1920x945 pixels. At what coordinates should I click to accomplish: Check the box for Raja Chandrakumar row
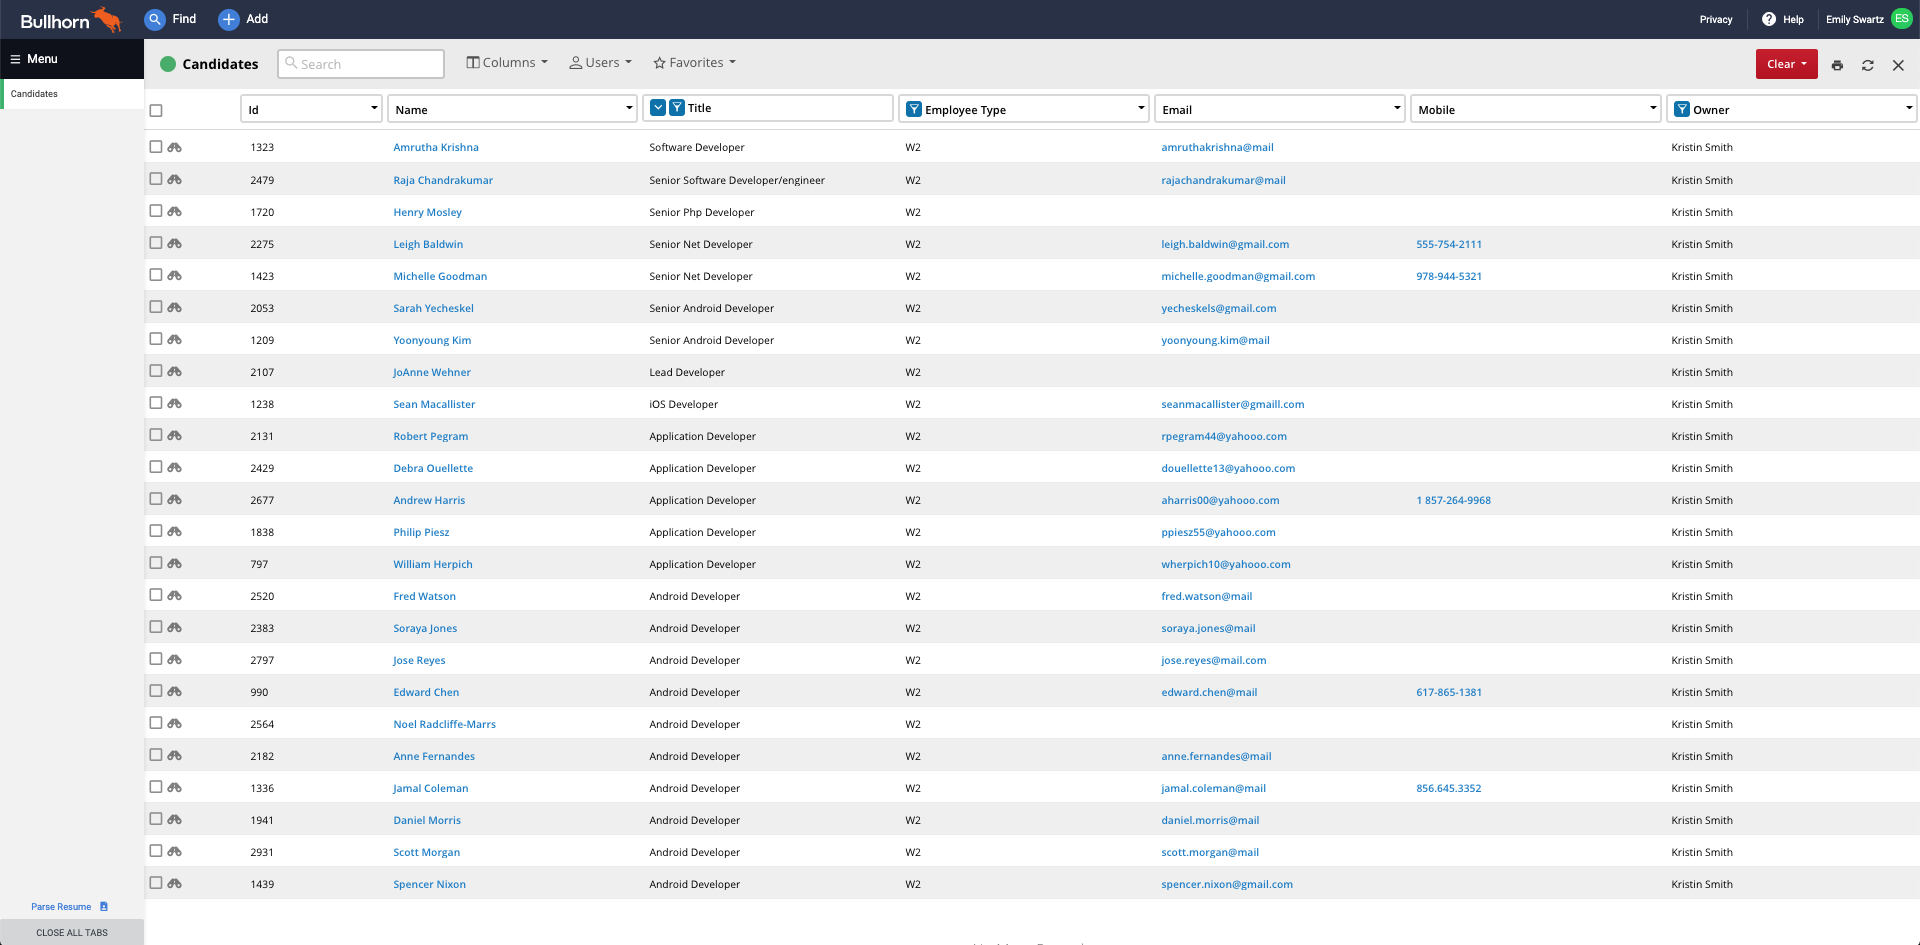coord(156,179)
